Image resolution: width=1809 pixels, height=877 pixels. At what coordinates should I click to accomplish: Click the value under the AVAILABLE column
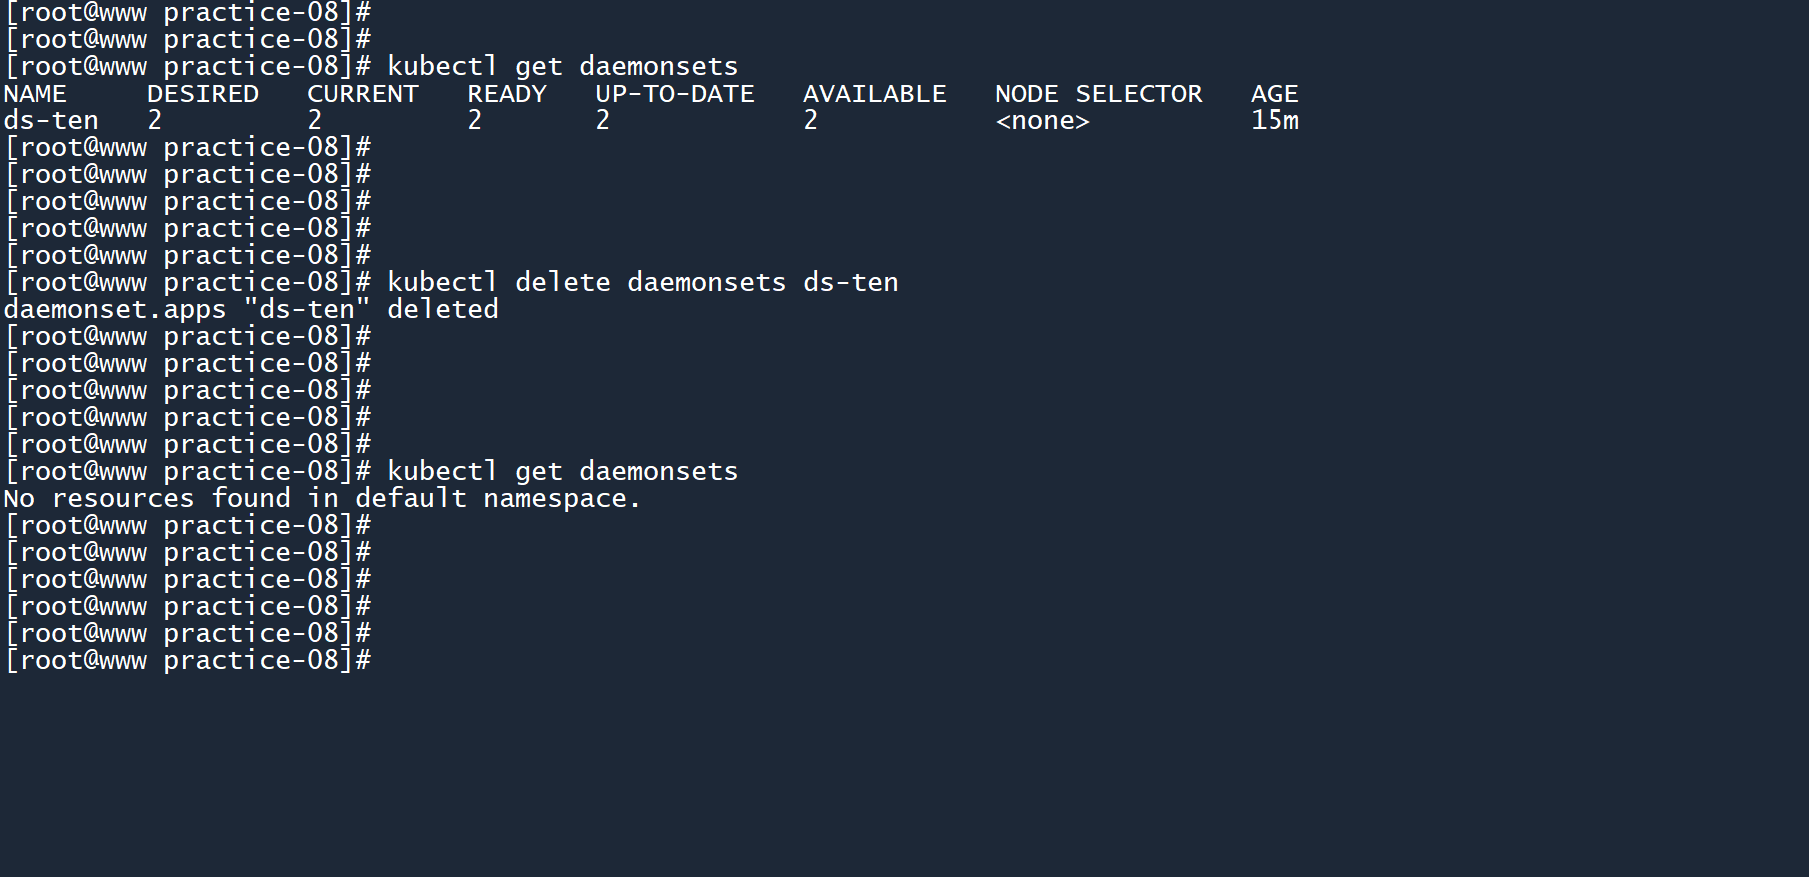click(811, 121)
